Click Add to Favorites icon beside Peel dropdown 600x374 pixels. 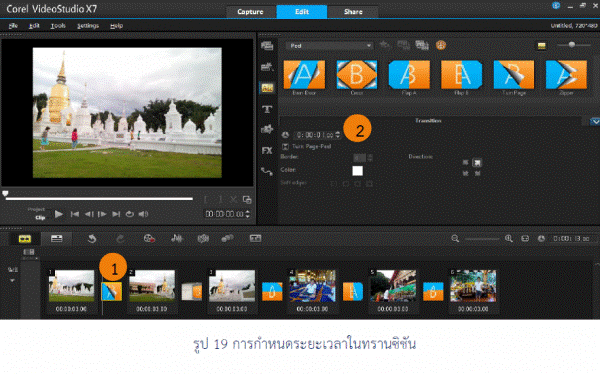coord(385,45)
